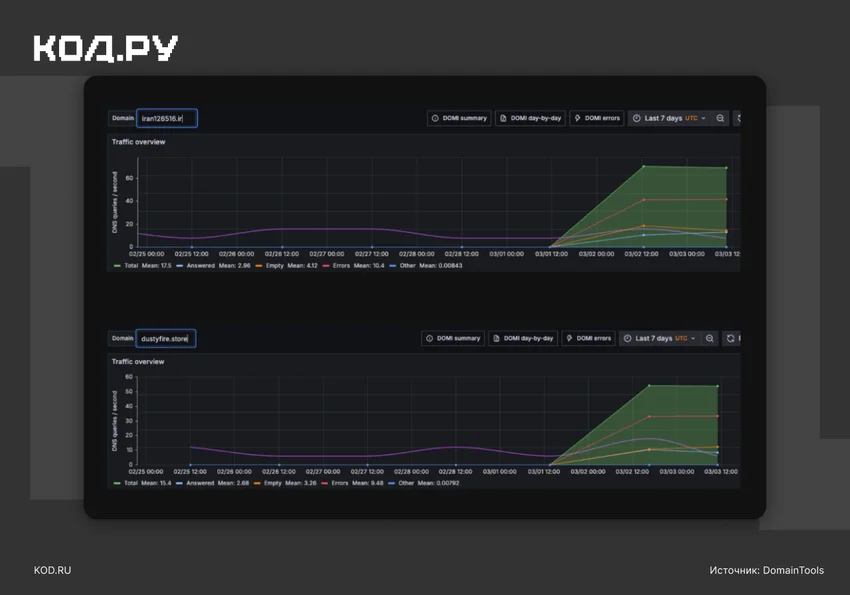Toggle the Total series with Mean 17.5

(x=143, y=266)
